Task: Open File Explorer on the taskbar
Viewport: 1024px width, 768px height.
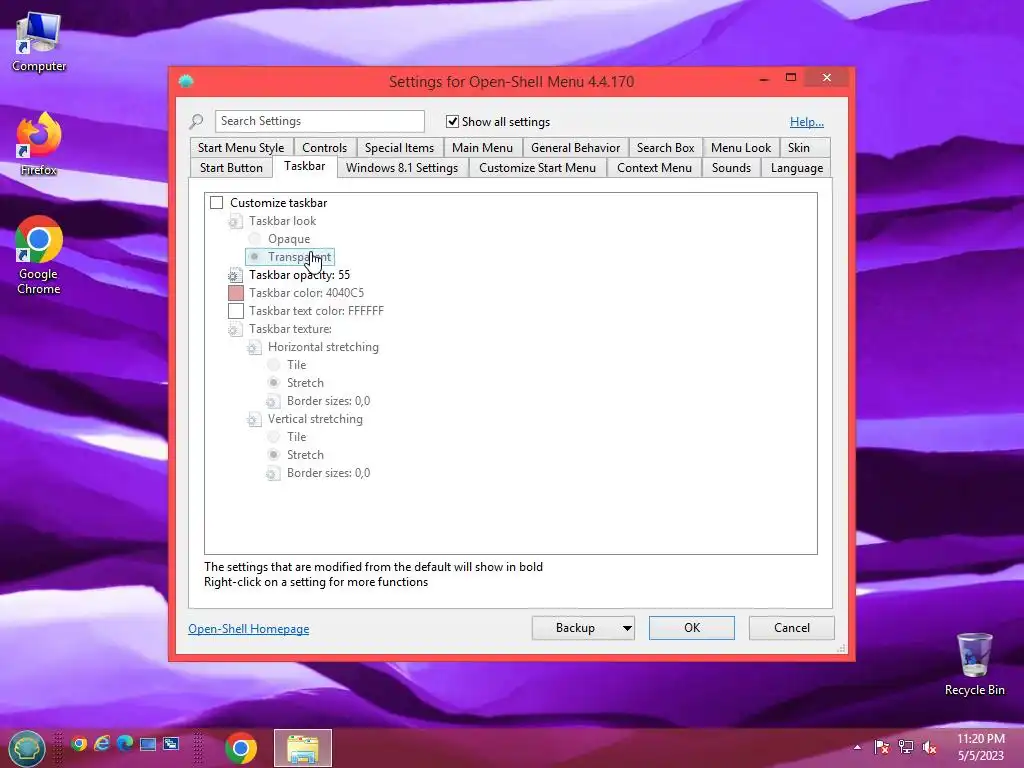Action: tap(303, 748)
